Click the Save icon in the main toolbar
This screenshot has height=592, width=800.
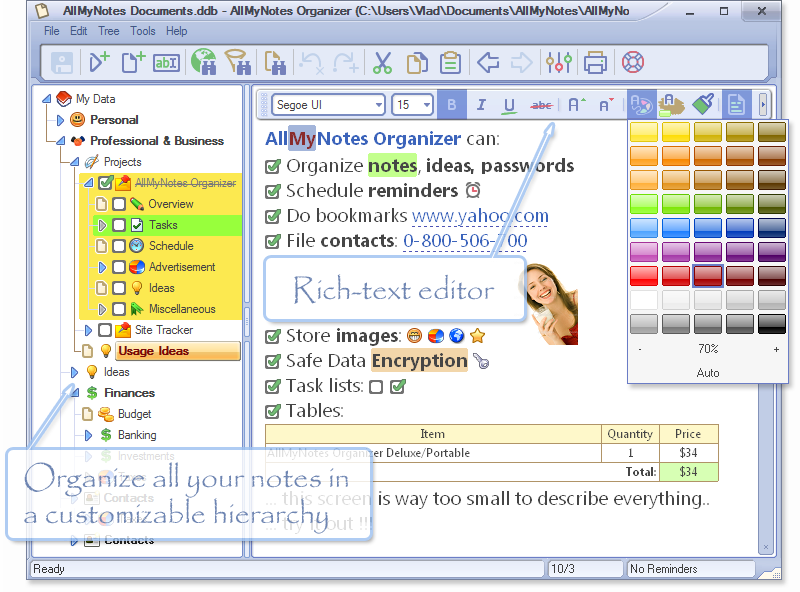click(62, 63)
